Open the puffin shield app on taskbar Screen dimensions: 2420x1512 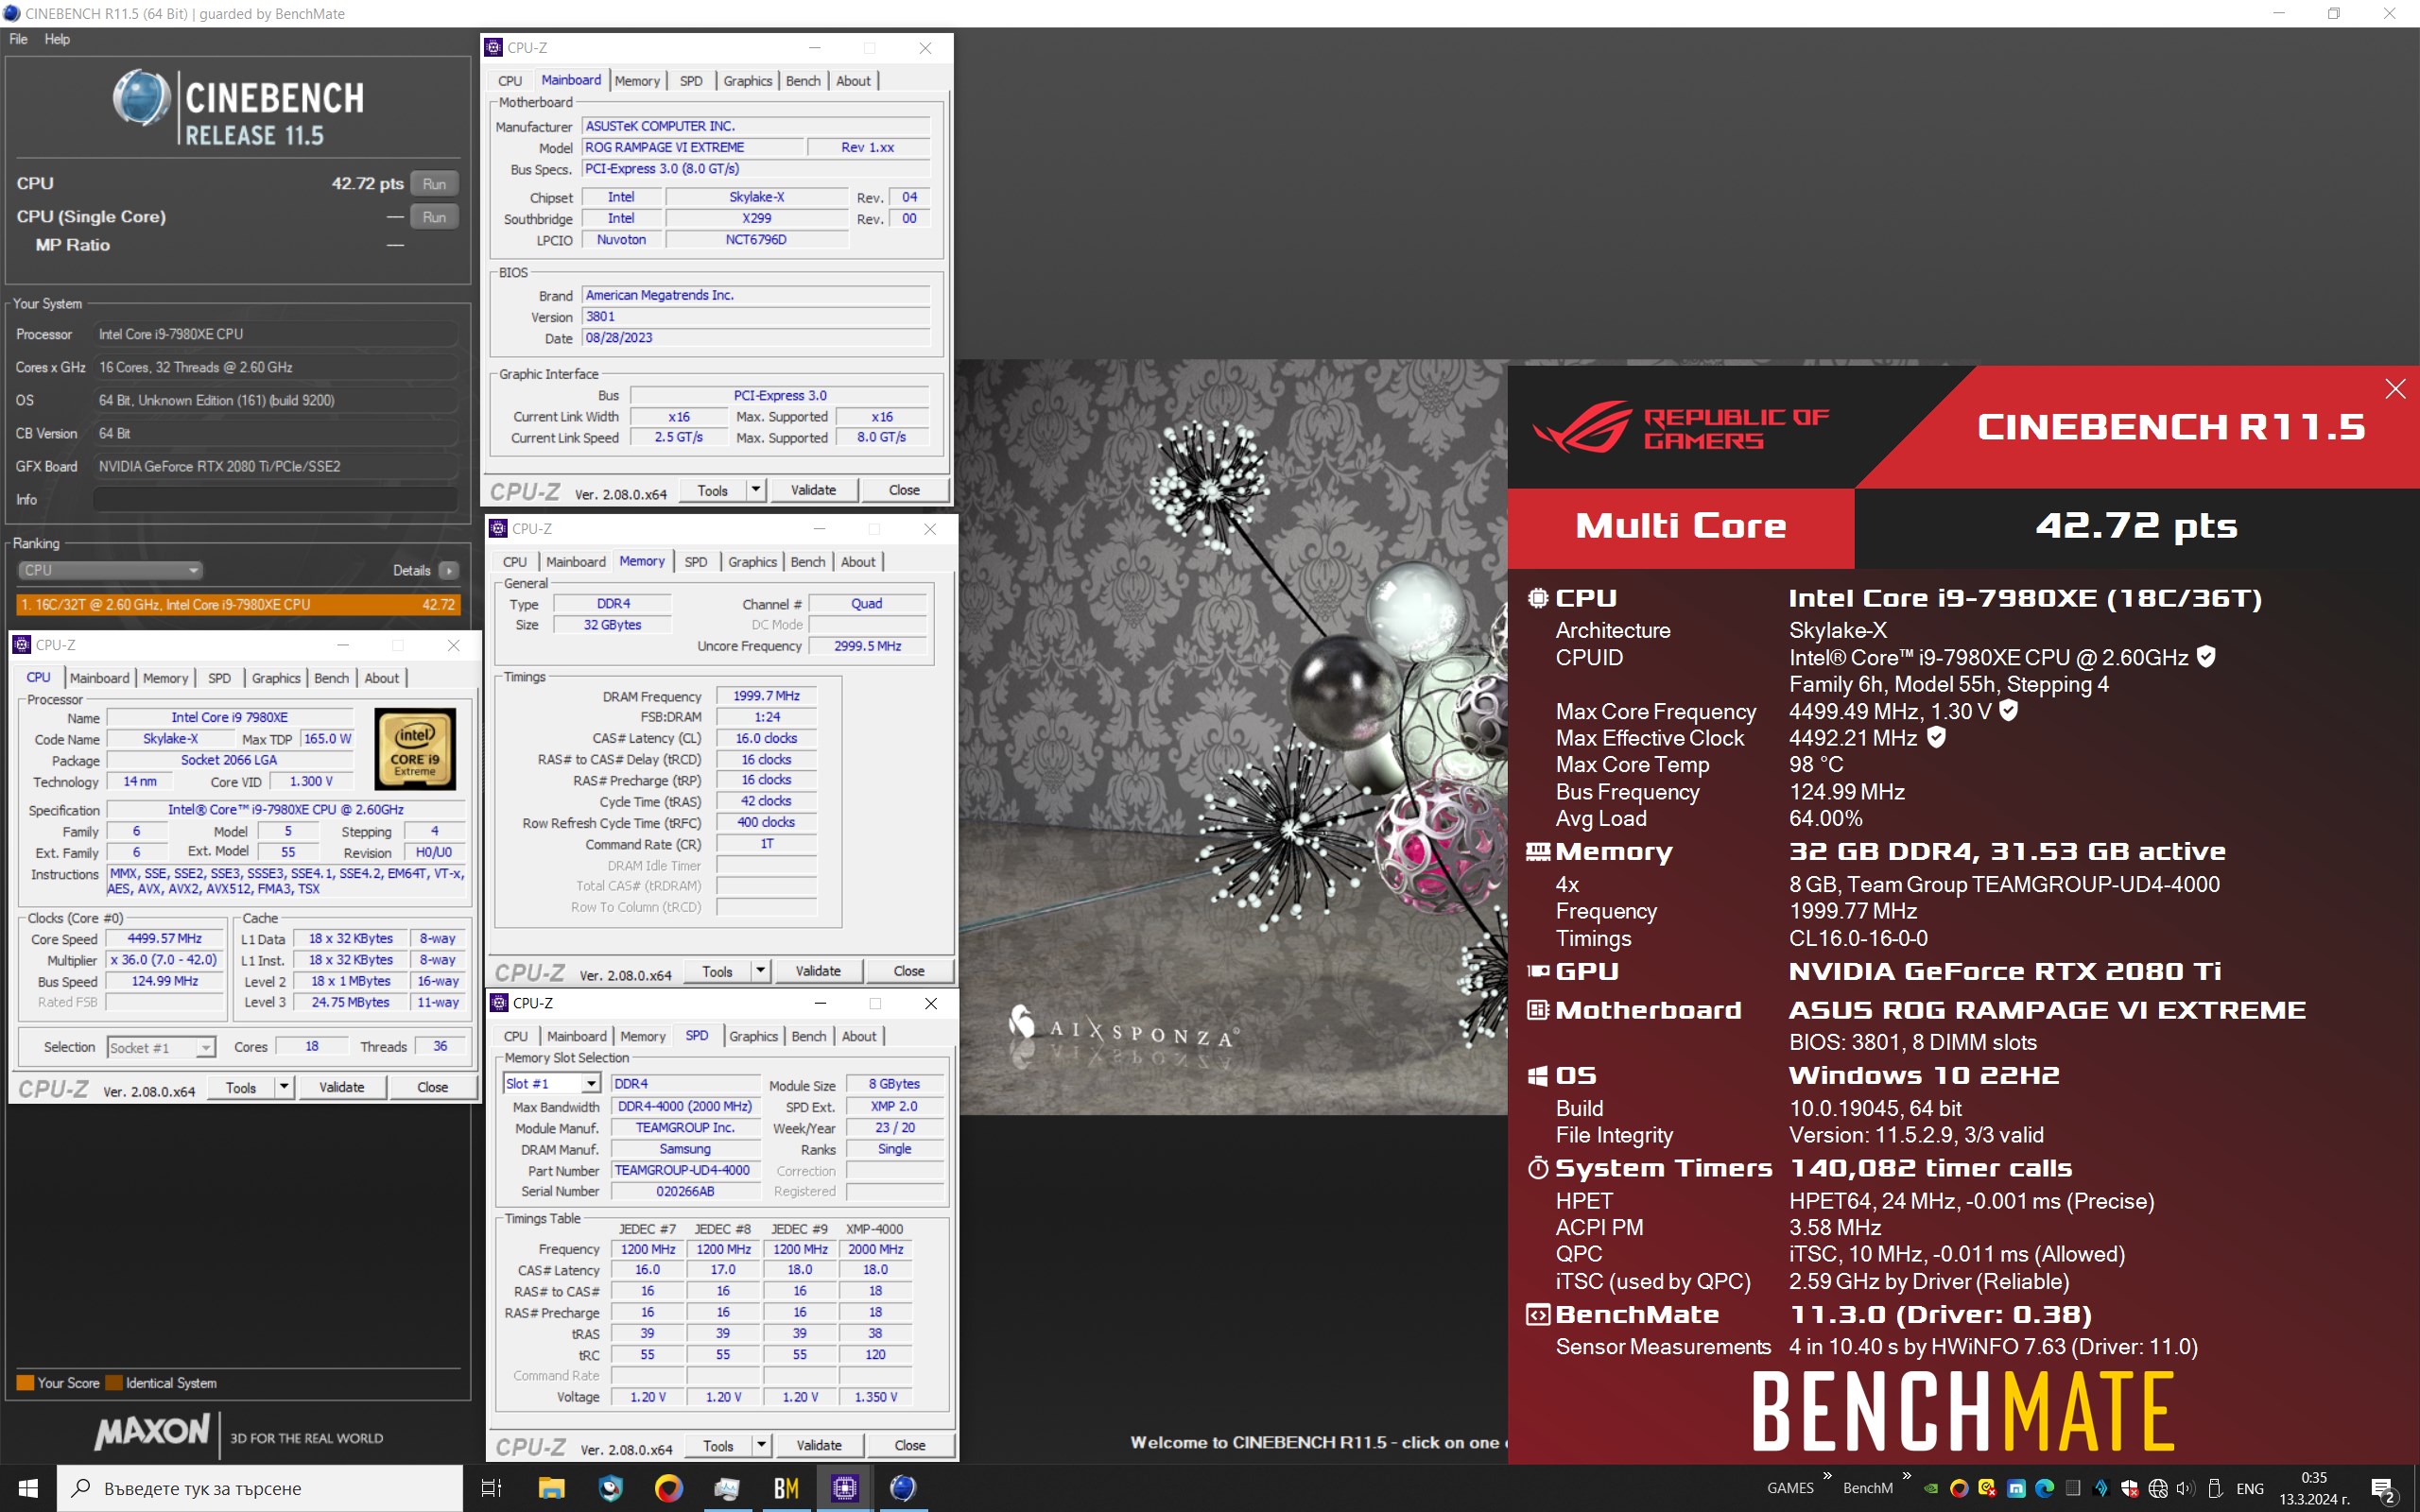610,1488
